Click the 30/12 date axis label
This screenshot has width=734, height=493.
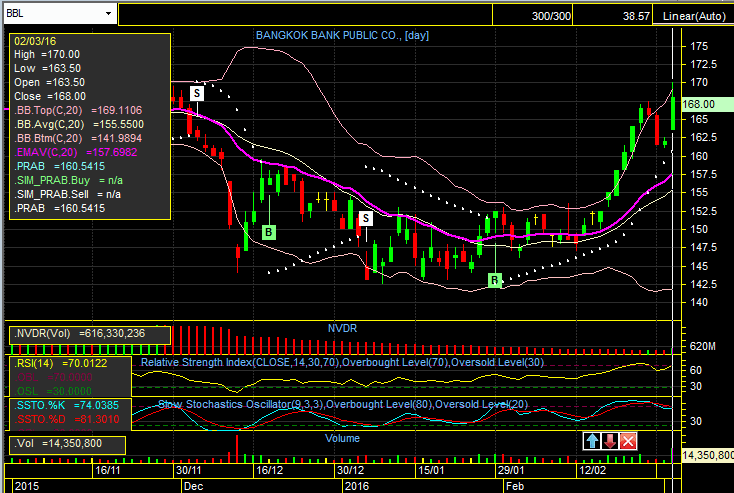tap(351, 470)
